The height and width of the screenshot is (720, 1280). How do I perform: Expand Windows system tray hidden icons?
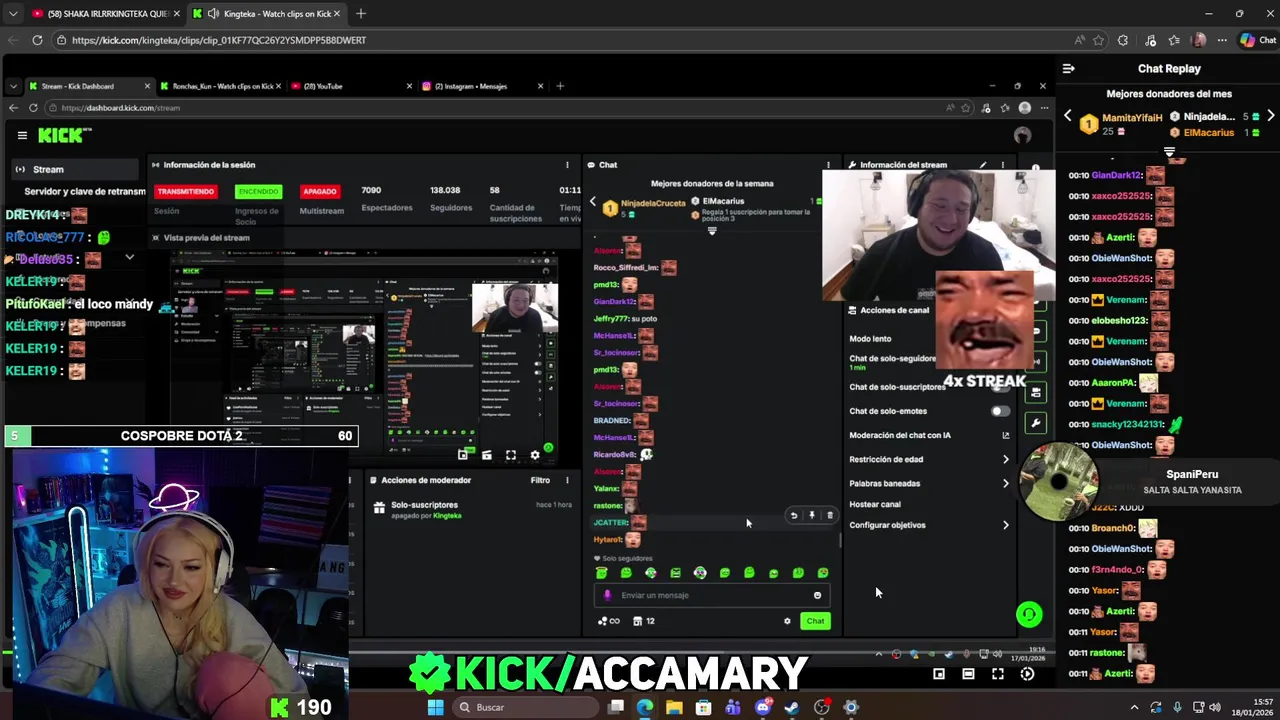coord(1134,707)
